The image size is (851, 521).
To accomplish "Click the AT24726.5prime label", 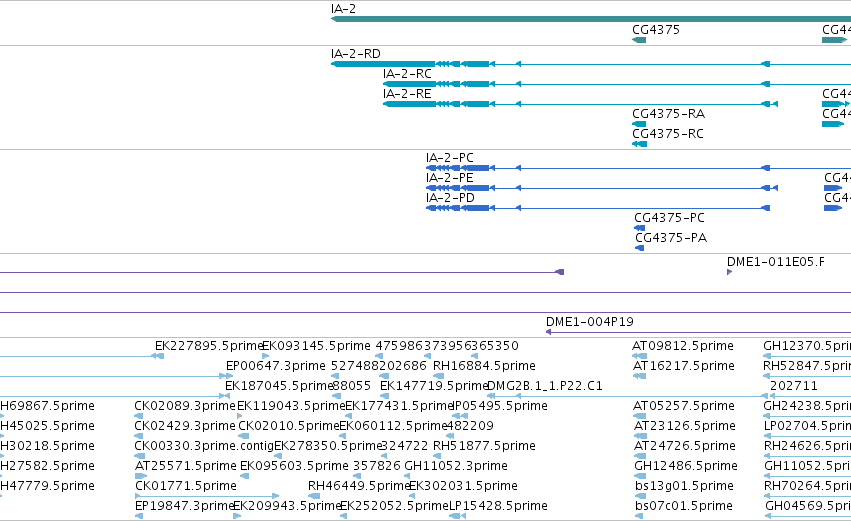I will click(684, 446).
